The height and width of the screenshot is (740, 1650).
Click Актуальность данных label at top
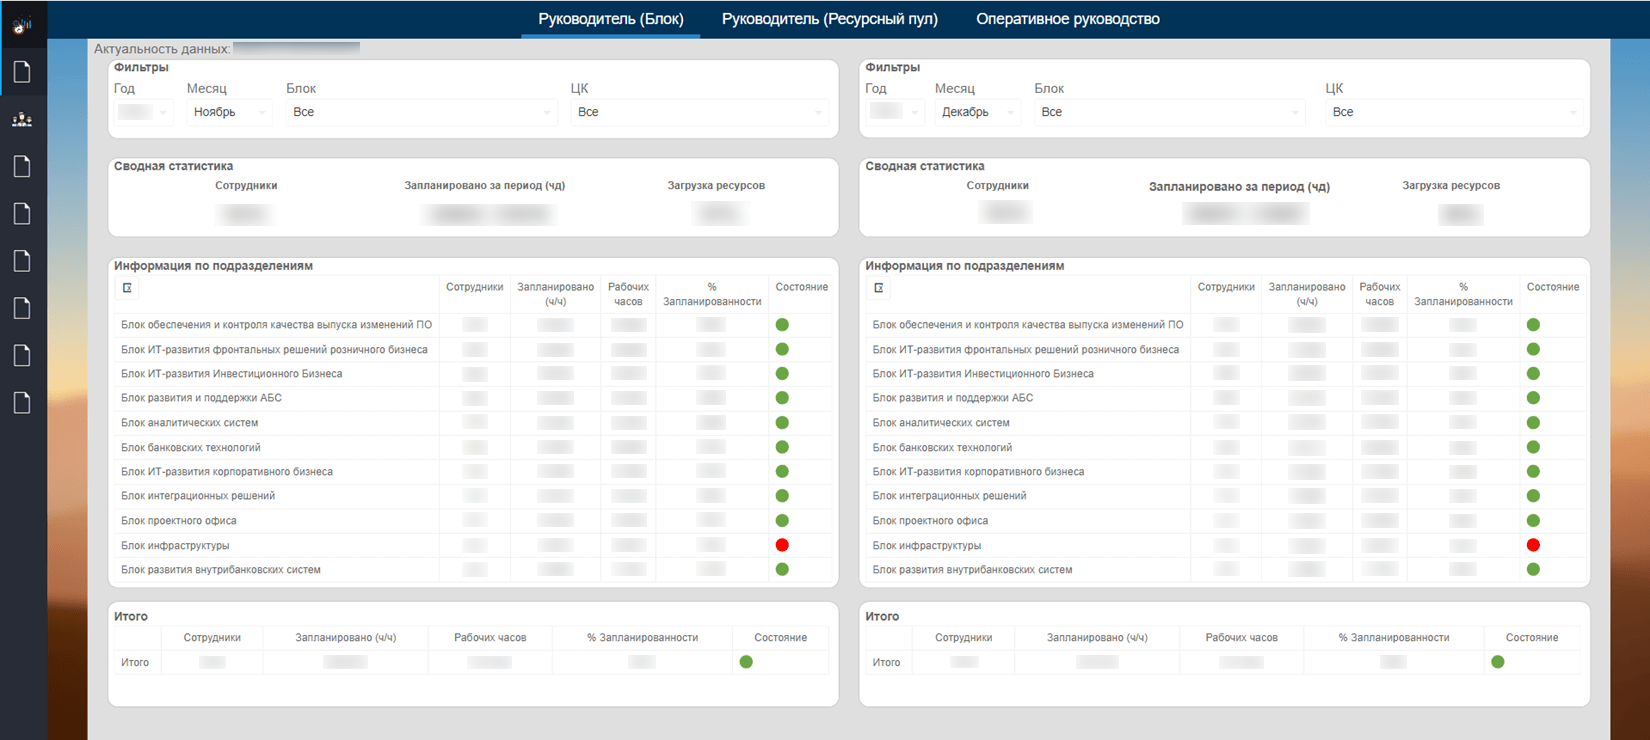(162, 49)
